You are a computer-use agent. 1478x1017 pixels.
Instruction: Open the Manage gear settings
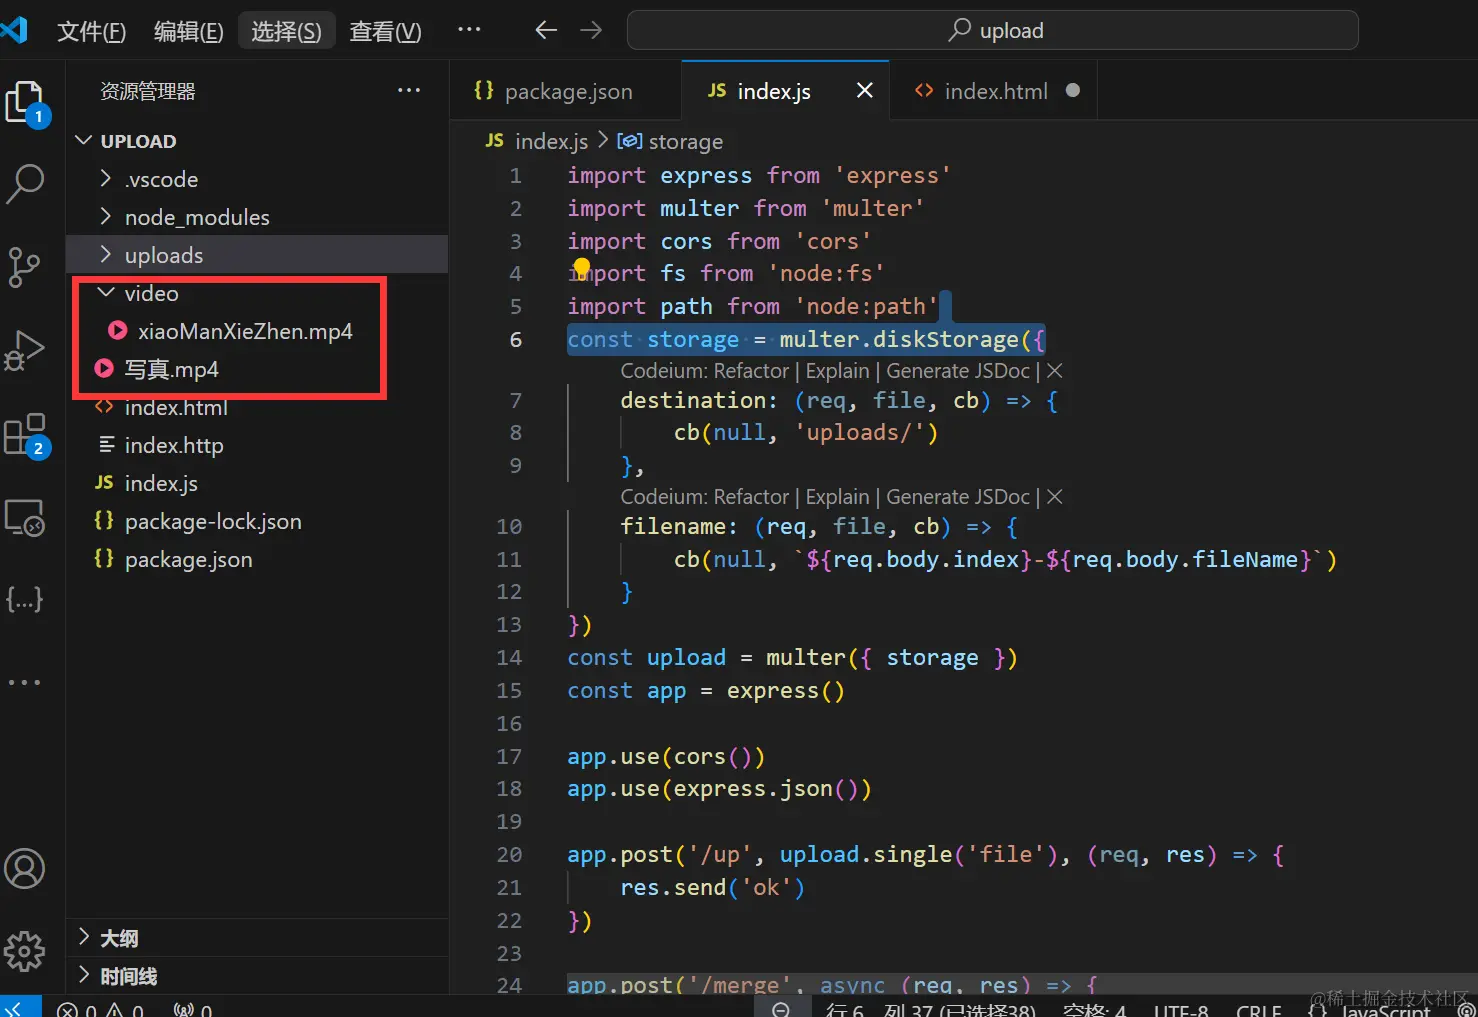tap(25, 951)
